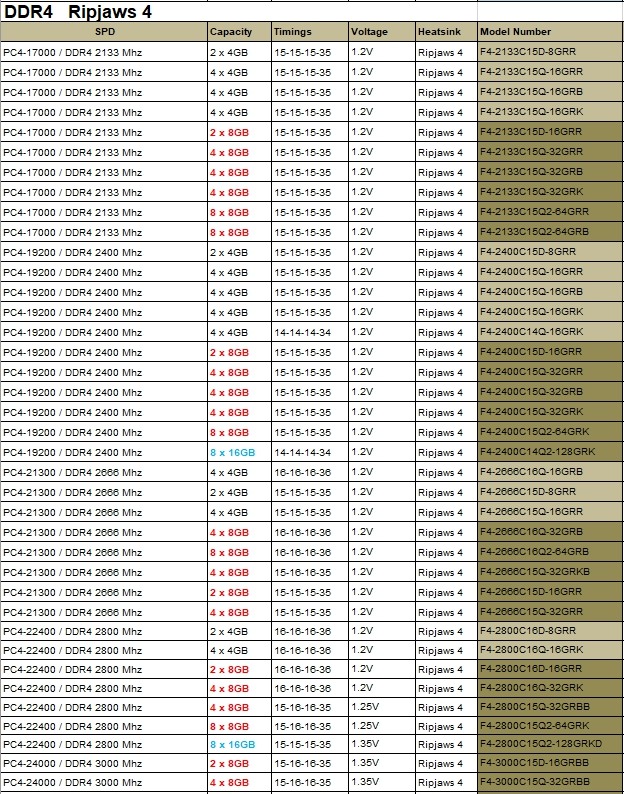Click model cell F4-2400C15Q-32GRR
This screenshot has width=624, height=794.
click(x=550, y=372)
